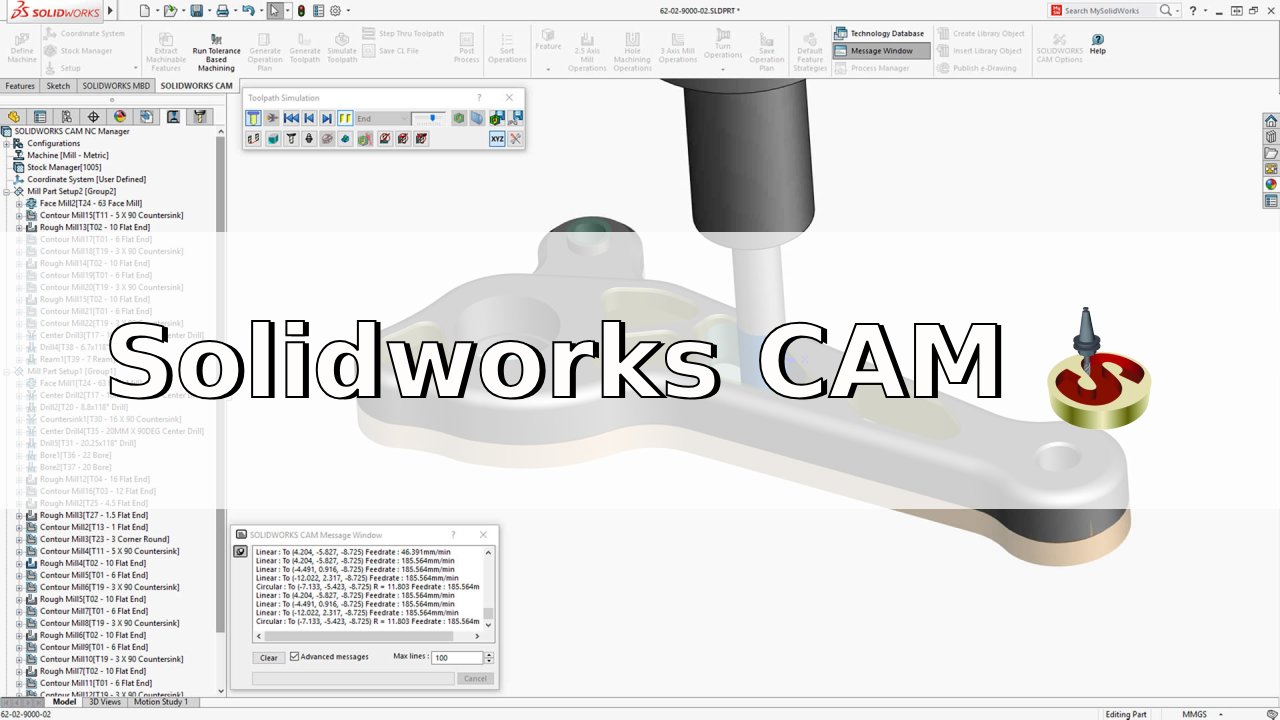Open the End dropdown in simulation
This screenshot has width=1280, height=720.
382,118
